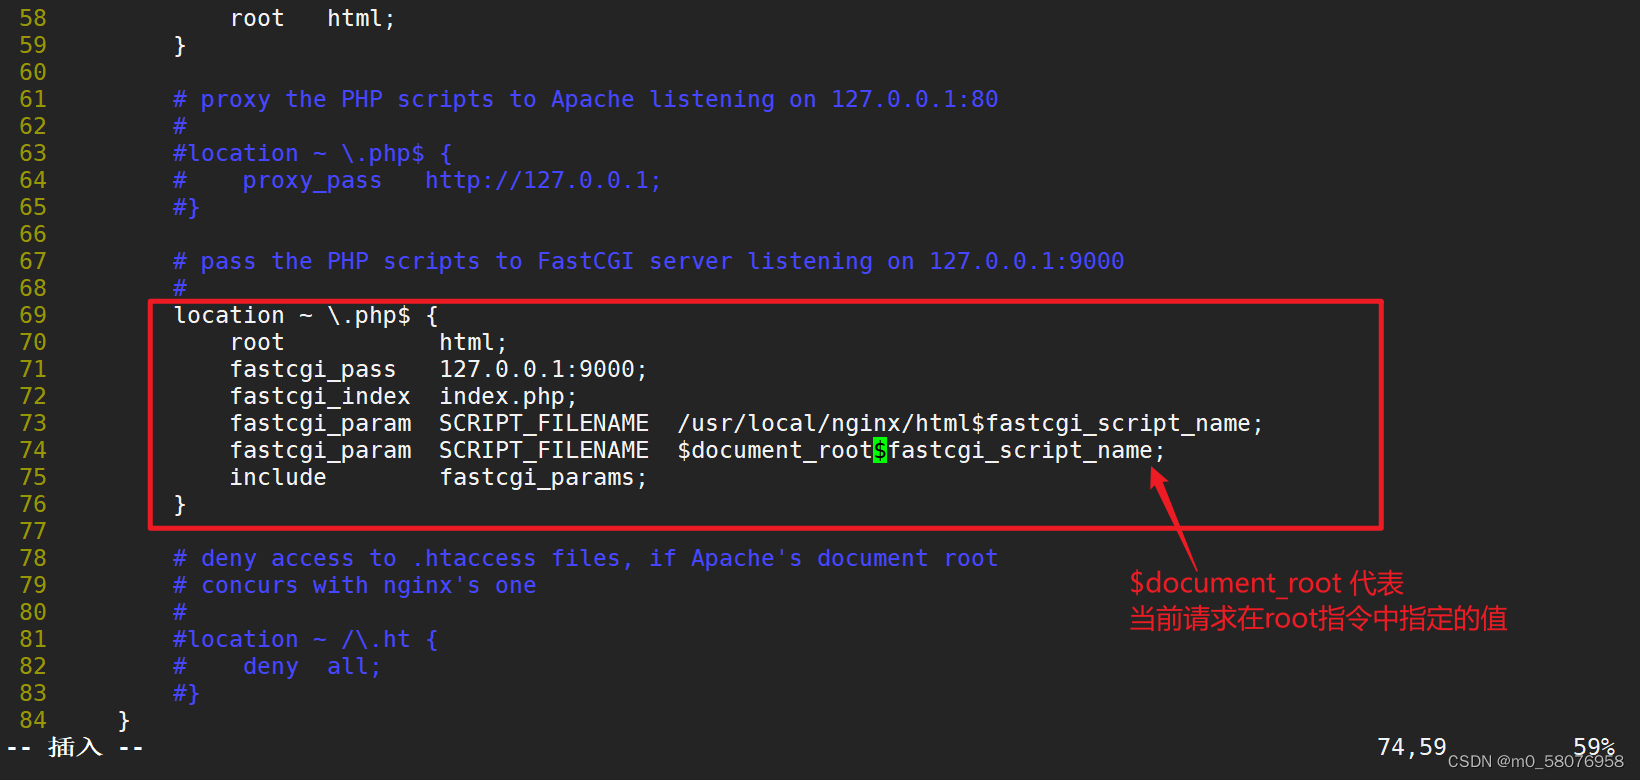The image size is (1640, 780).
Task: Click 'deny' on line 82
Action: click(271, 666)
